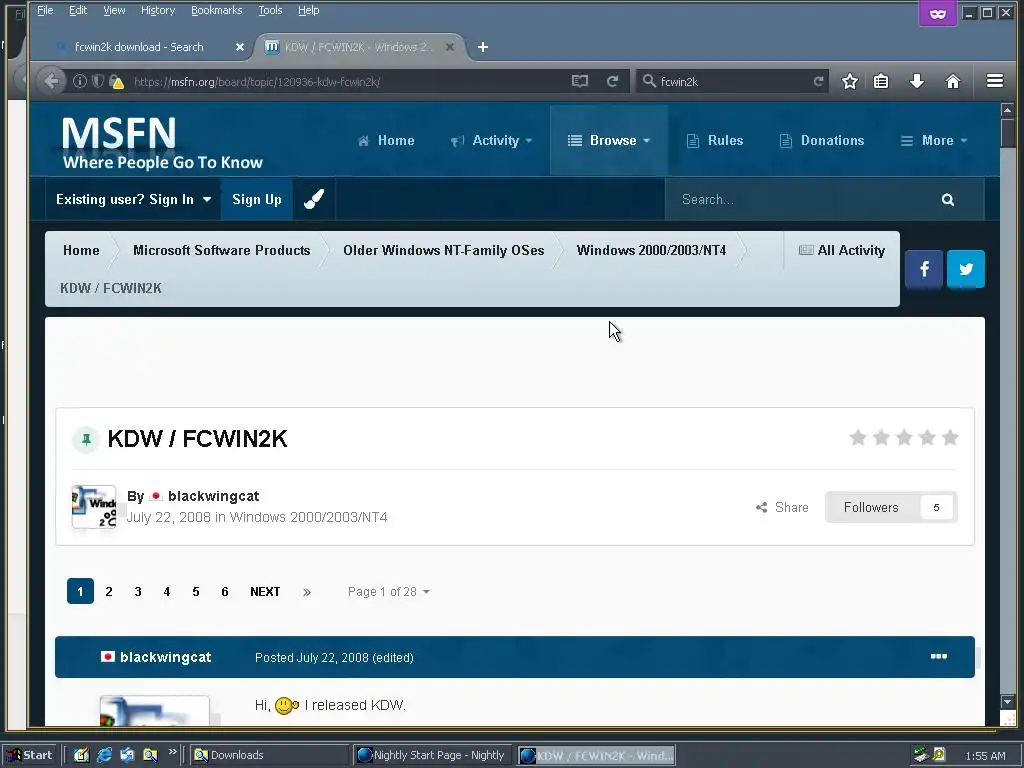View insecure connection warning triangle
The image size is (1024, 768).
pos(118,82)
